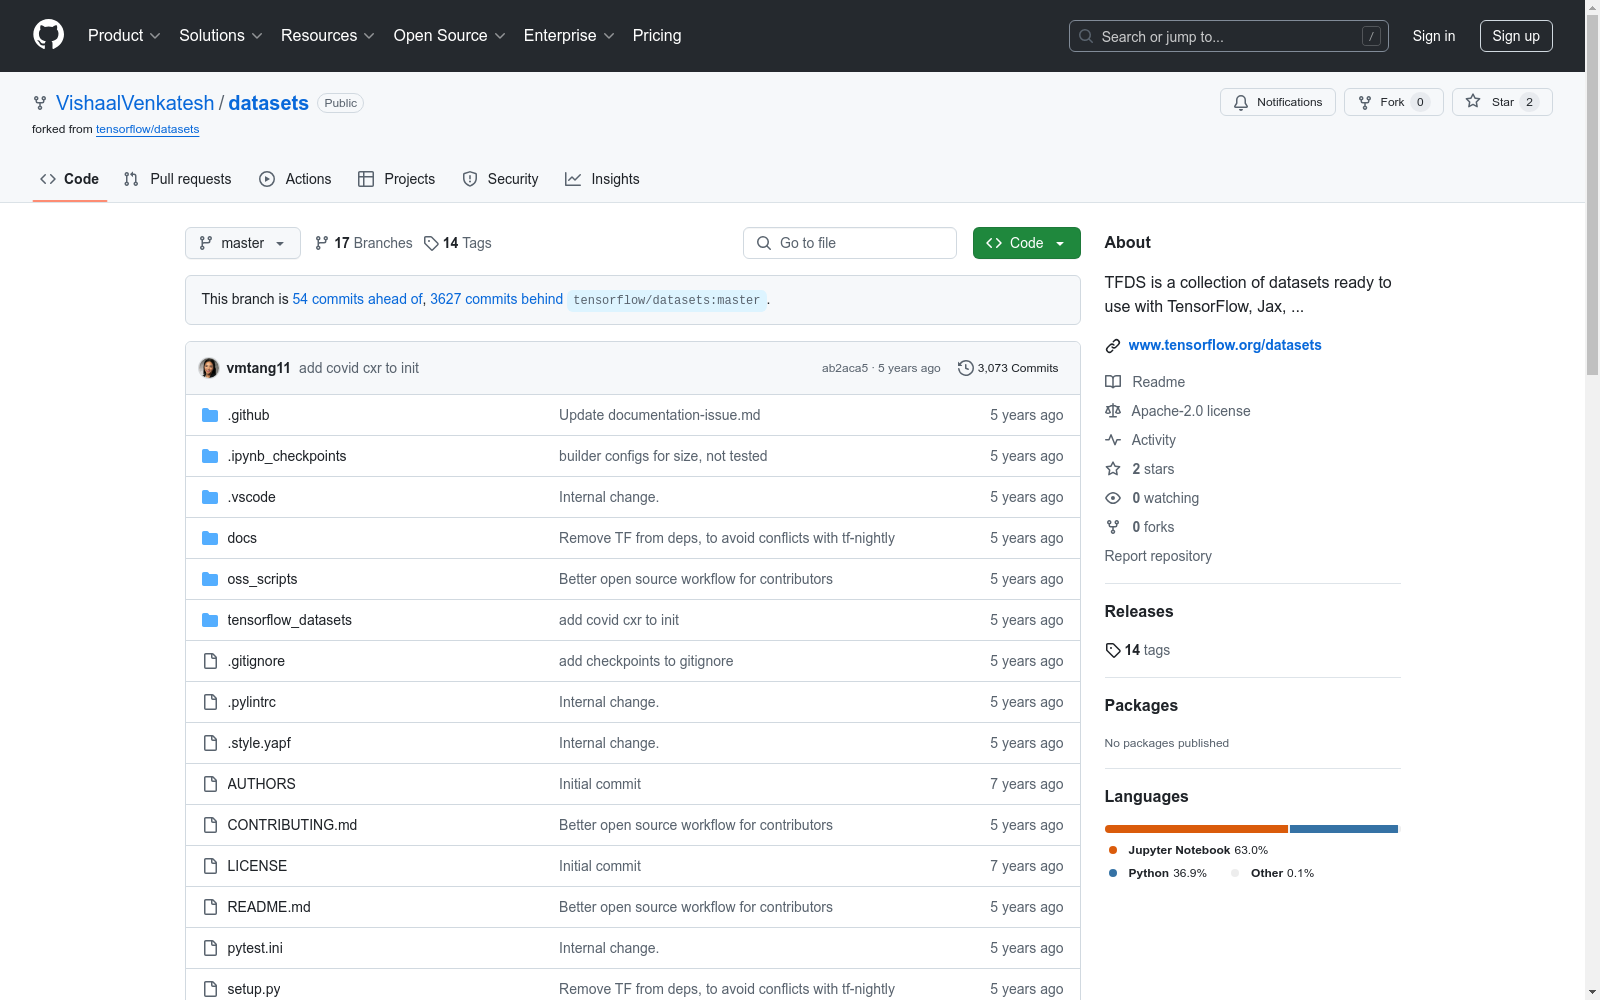Screen dimensions: 1600x1000
Task: Open the master branch selector
Action: 243,243
